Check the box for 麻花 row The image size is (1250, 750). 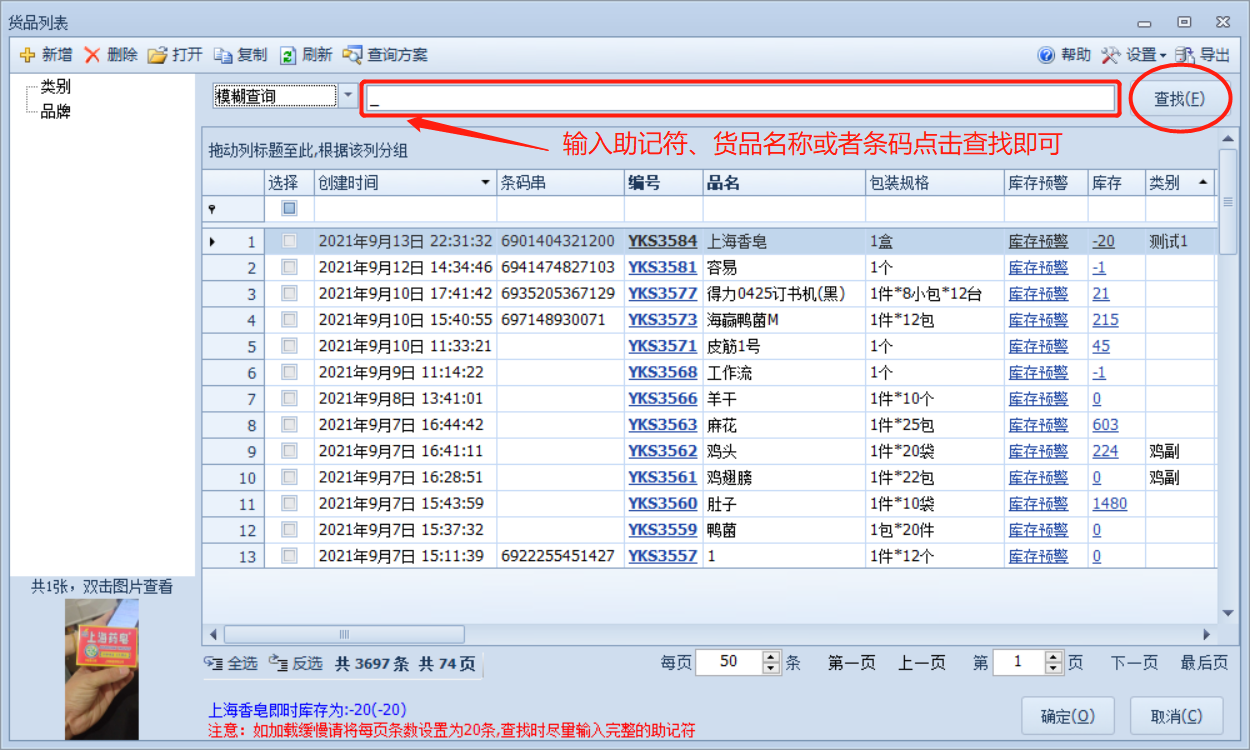(x=289, y=425)
